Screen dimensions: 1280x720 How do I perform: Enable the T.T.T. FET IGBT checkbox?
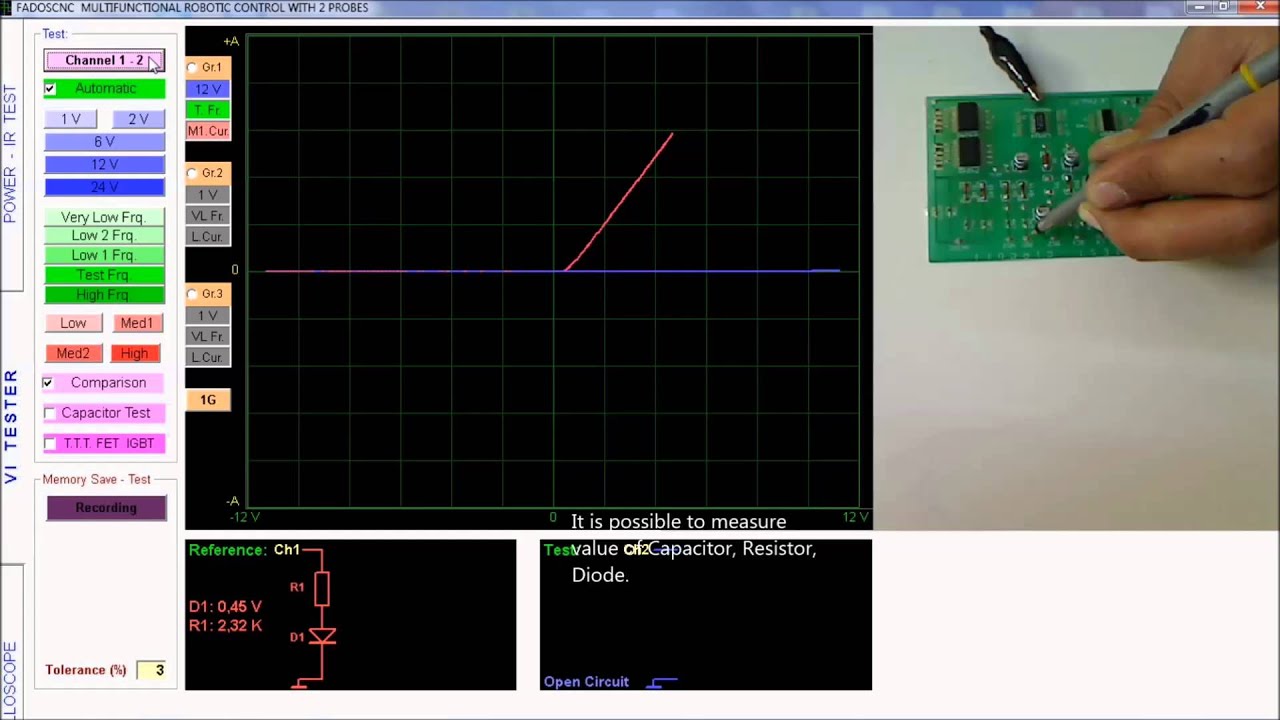point(50,443)
